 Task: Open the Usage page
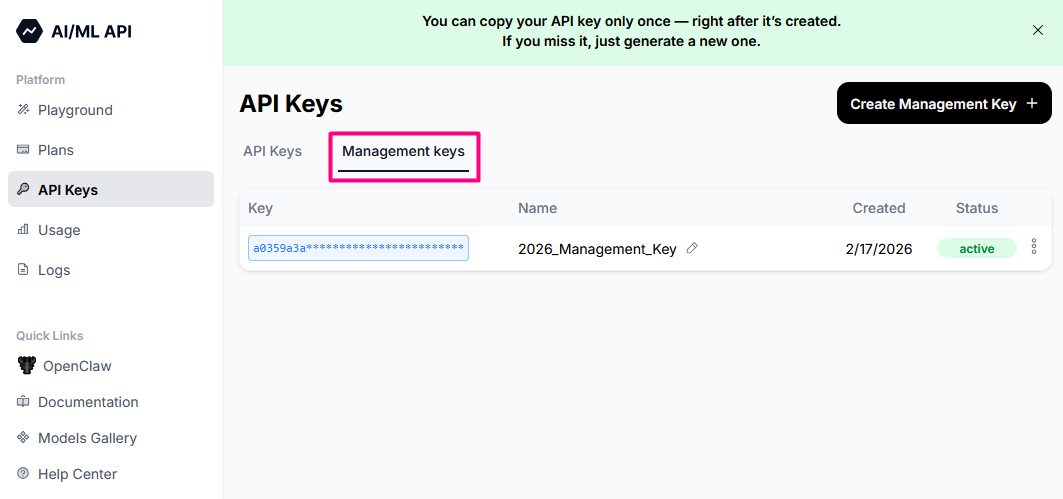coord(59,230)
